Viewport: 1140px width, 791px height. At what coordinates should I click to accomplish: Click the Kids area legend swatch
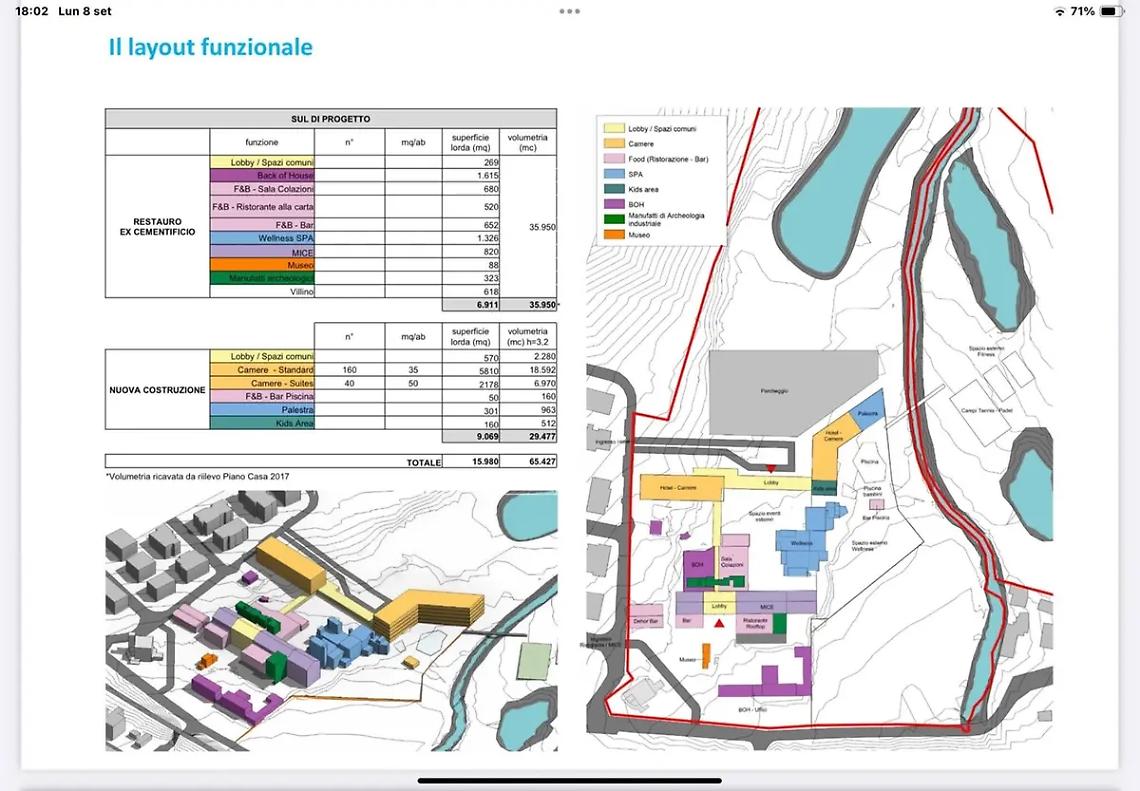point(610,189)
